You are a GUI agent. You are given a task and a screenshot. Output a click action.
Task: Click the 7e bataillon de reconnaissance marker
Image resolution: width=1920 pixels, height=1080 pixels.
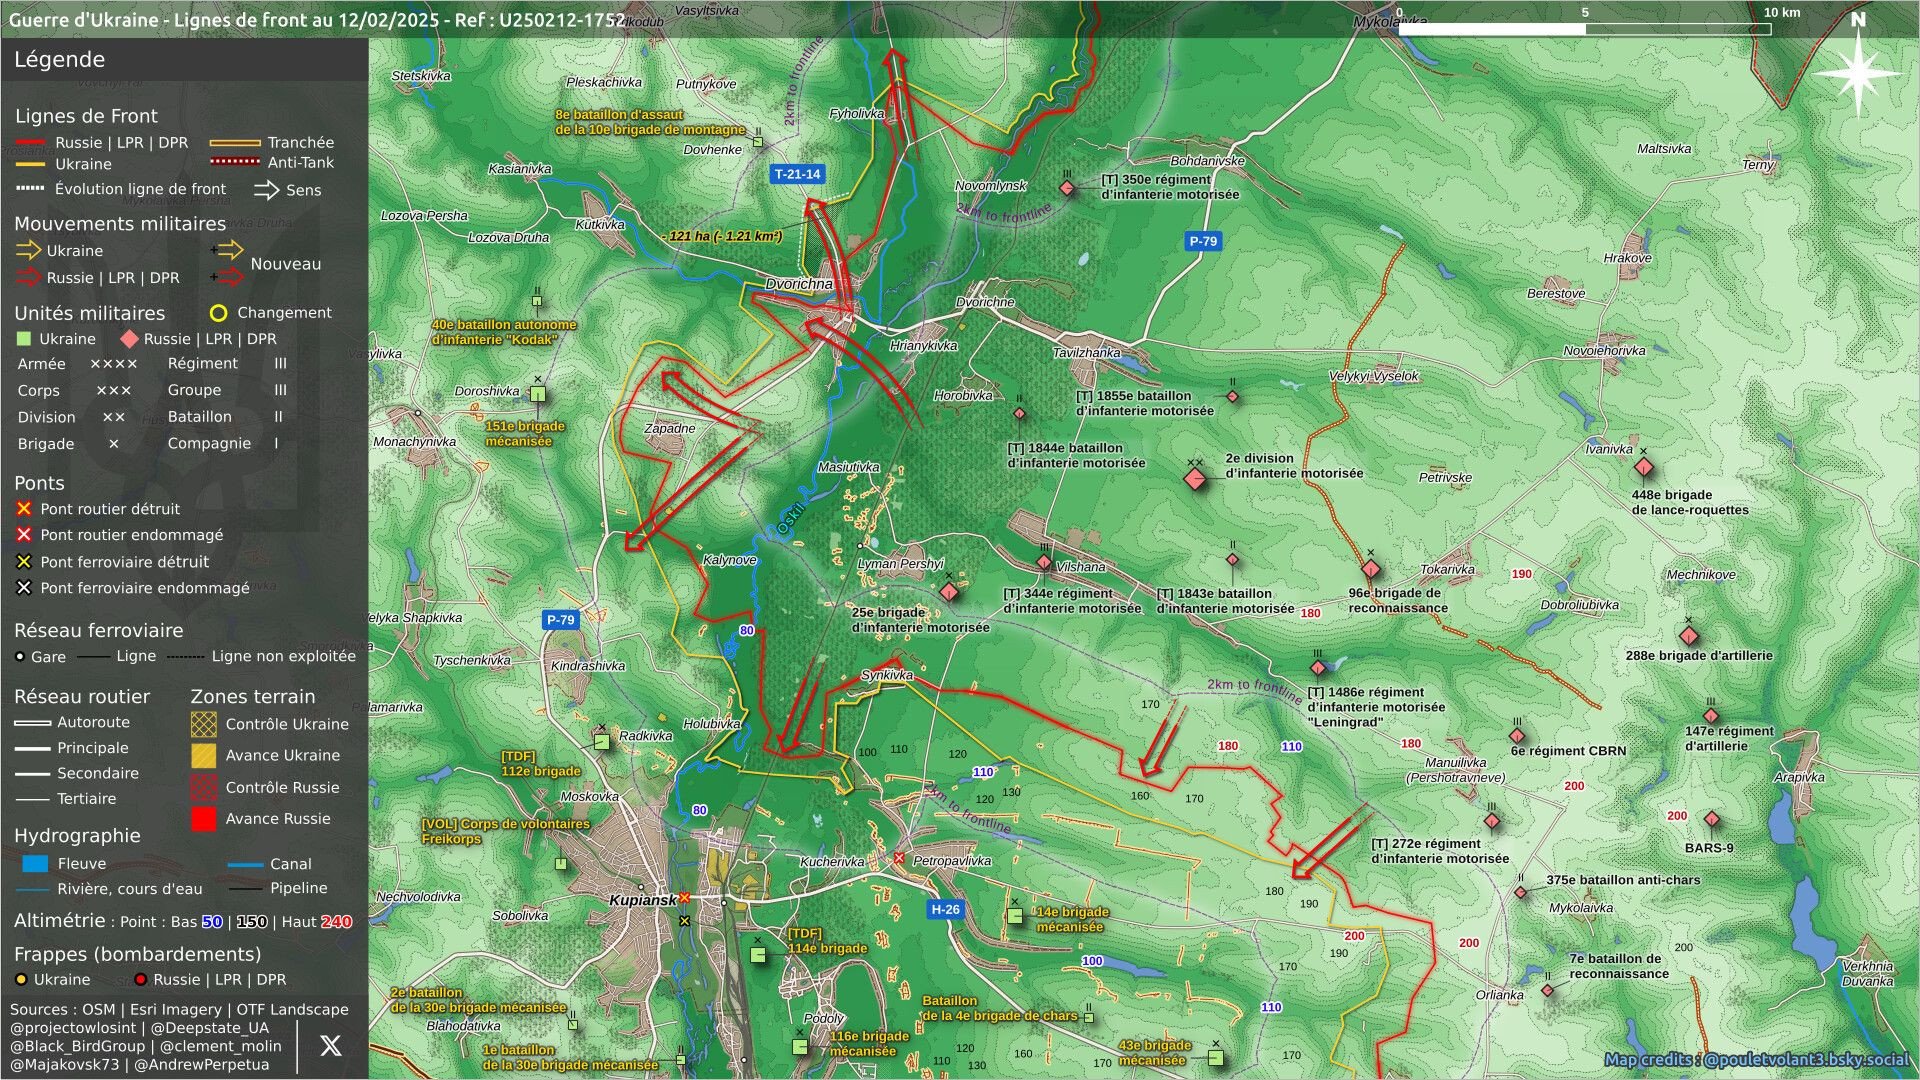[x=1547, y=990]
